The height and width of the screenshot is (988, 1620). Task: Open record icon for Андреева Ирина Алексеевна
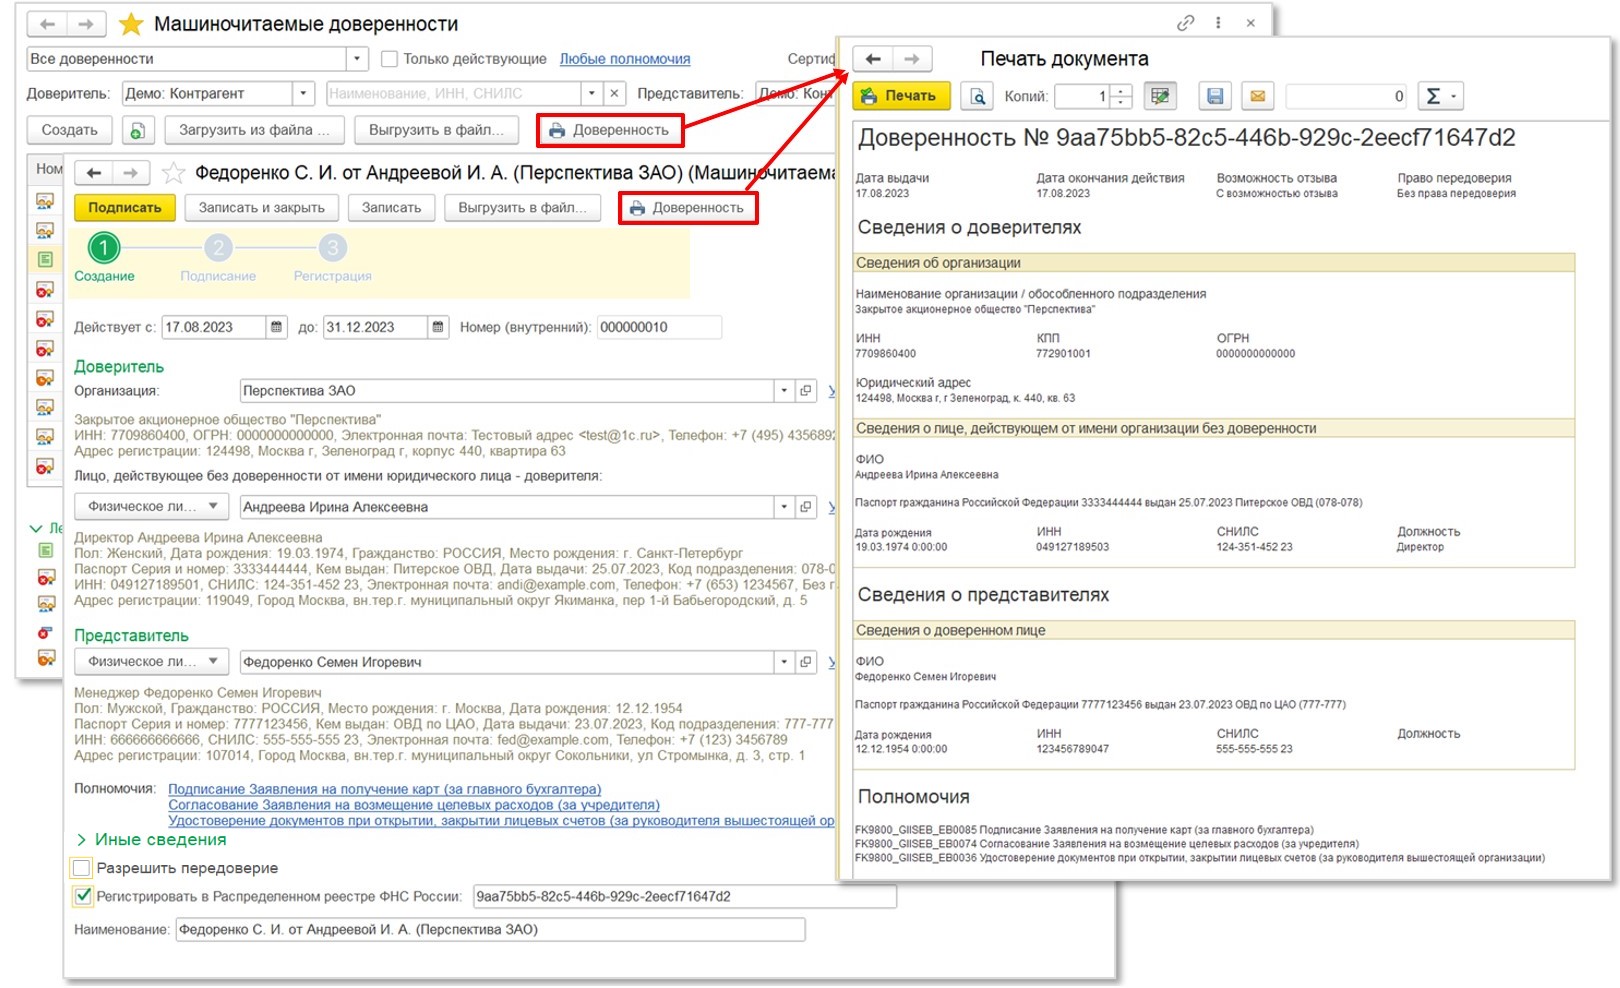pyautogui.click(x=806, y=507)
